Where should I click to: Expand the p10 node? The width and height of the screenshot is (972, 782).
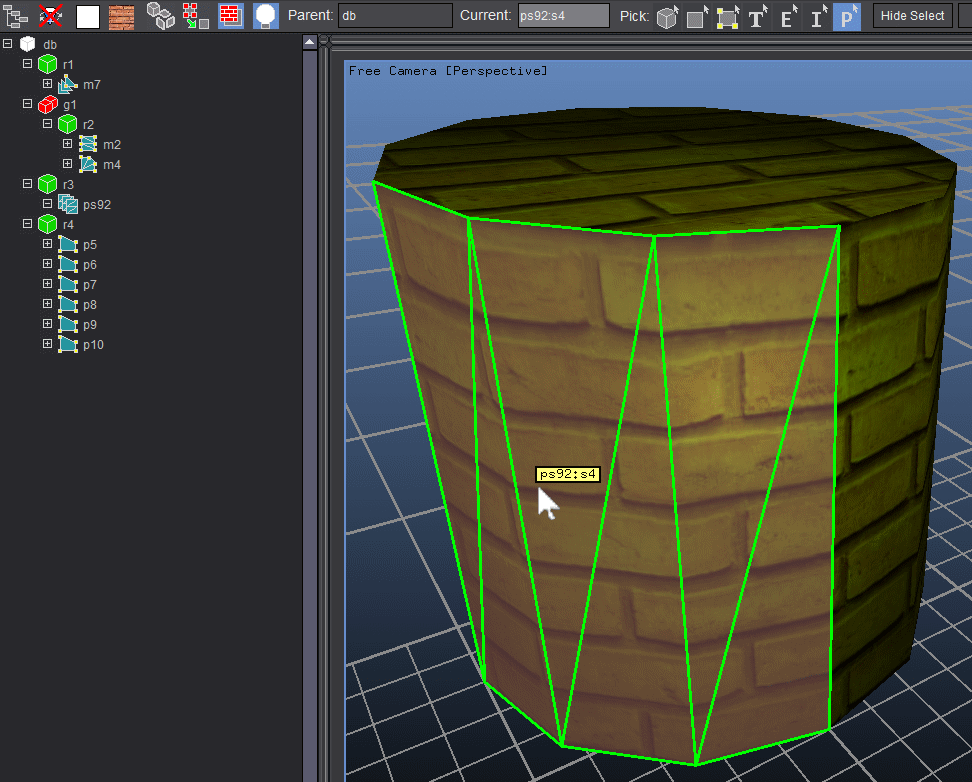click(x=47, y=344)
